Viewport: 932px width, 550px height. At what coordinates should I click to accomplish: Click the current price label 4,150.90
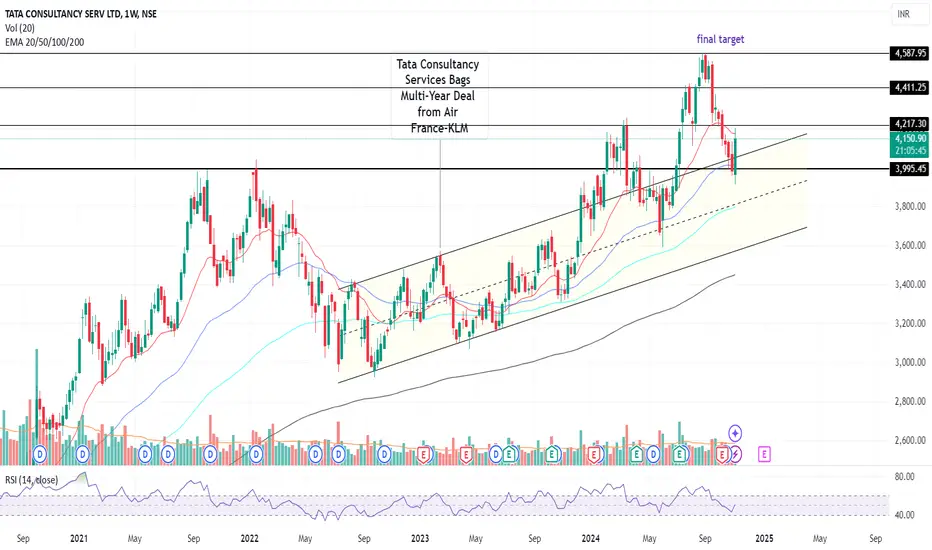(x=909, y=139)
